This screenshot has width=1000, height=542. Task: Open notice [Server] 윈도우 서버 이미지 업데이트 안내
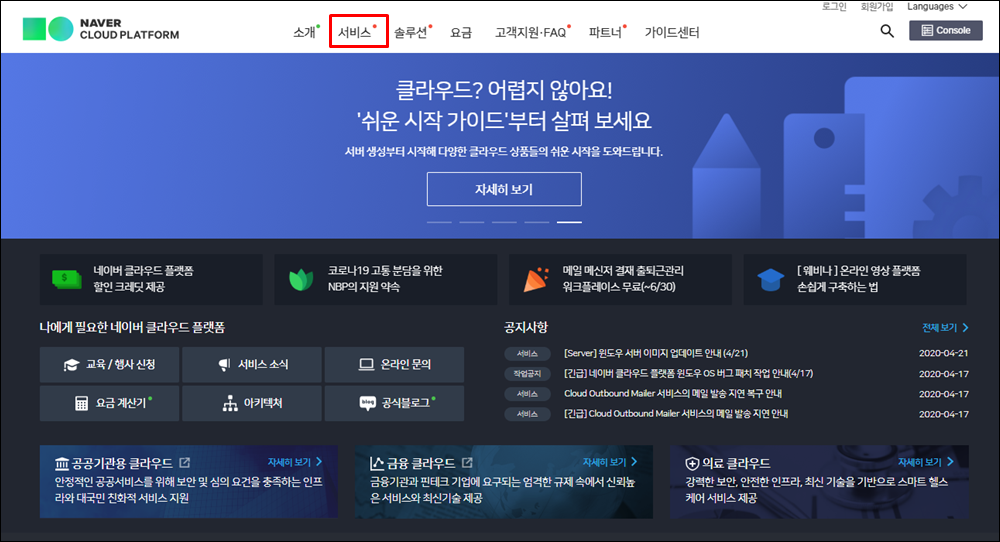point(656,353)
